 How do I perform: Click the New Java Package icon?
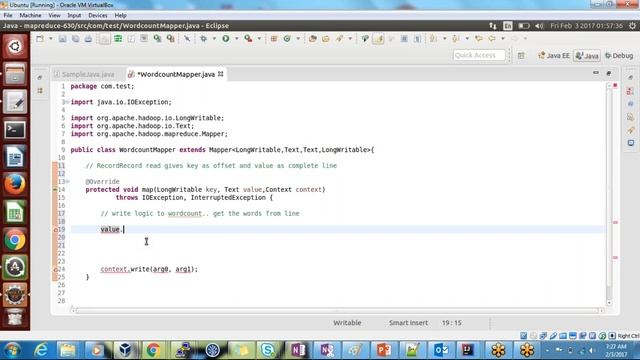(x=274, y=39)
